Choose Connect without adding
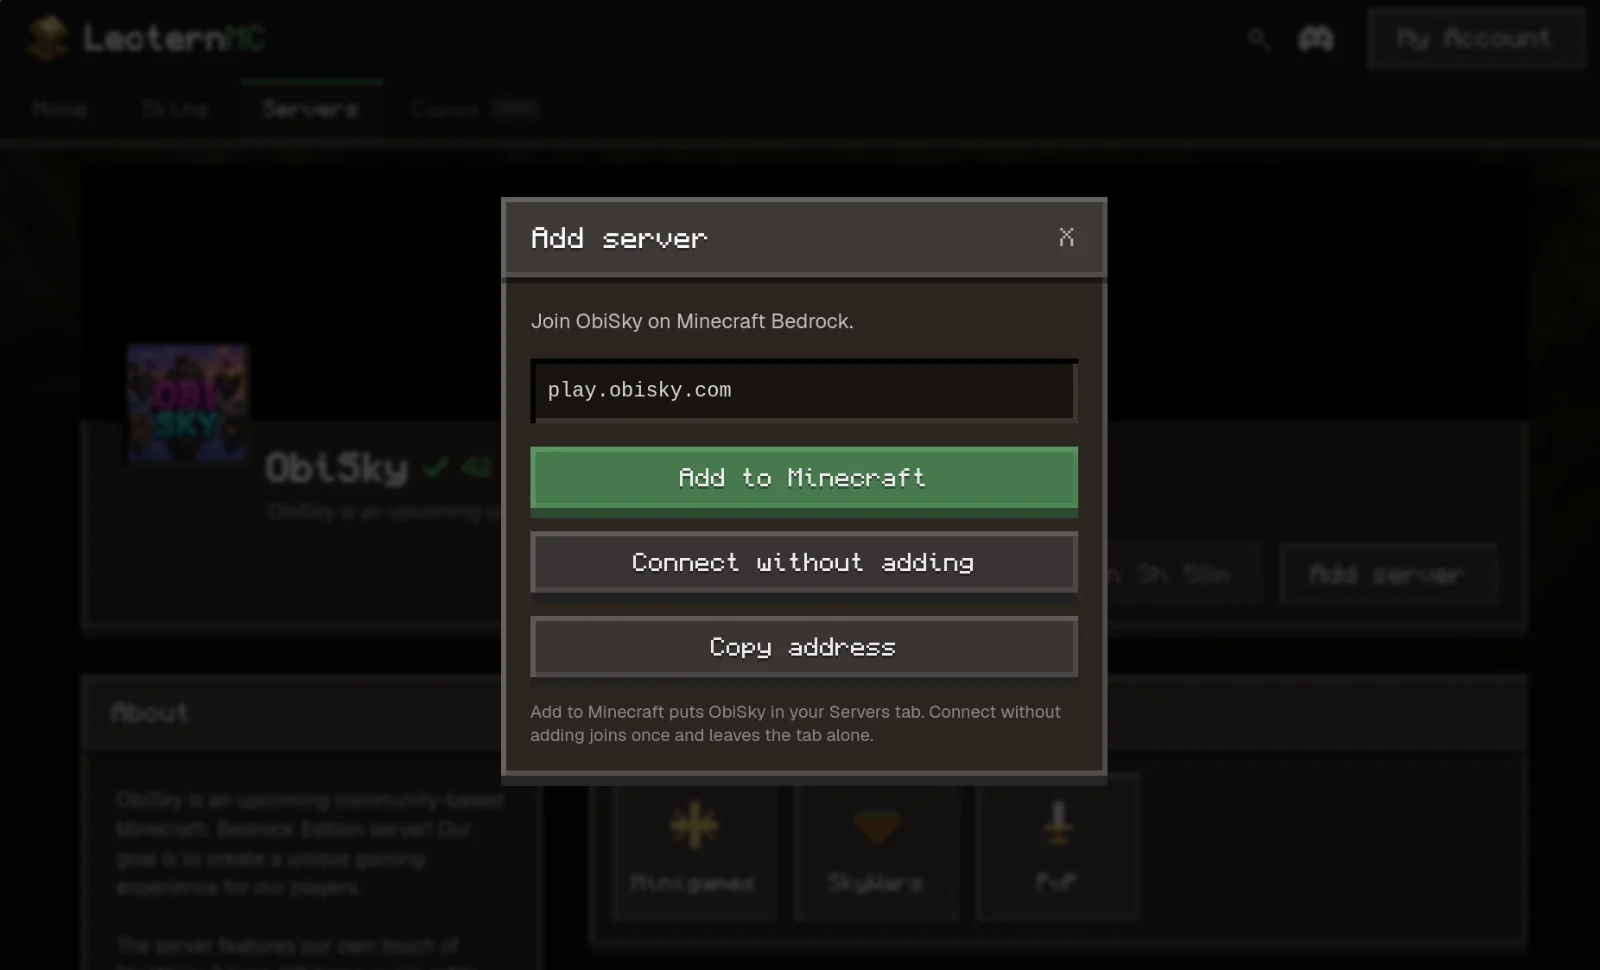Screen dimensions: 1600x970 coord(804,562)
